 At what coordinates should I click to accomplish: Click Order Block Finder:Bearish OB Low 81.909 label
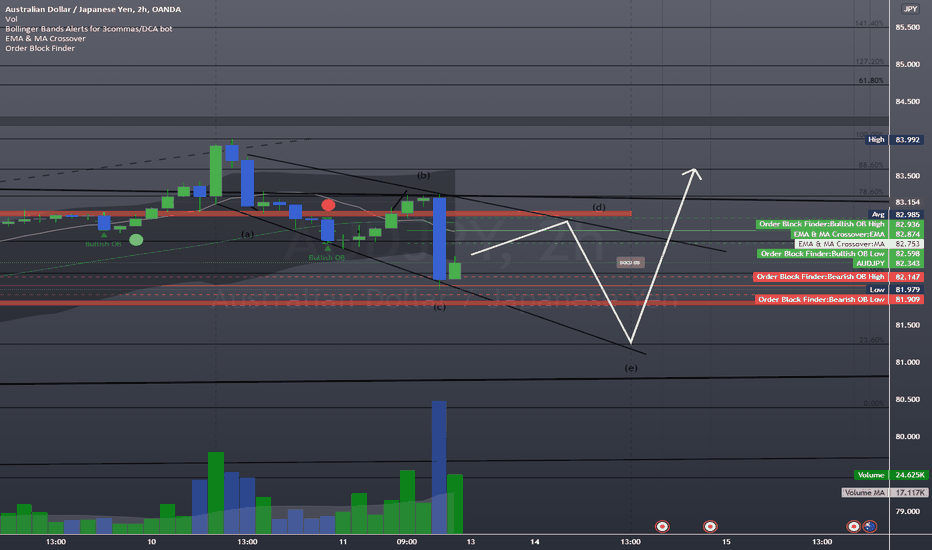tap(839, 300)
